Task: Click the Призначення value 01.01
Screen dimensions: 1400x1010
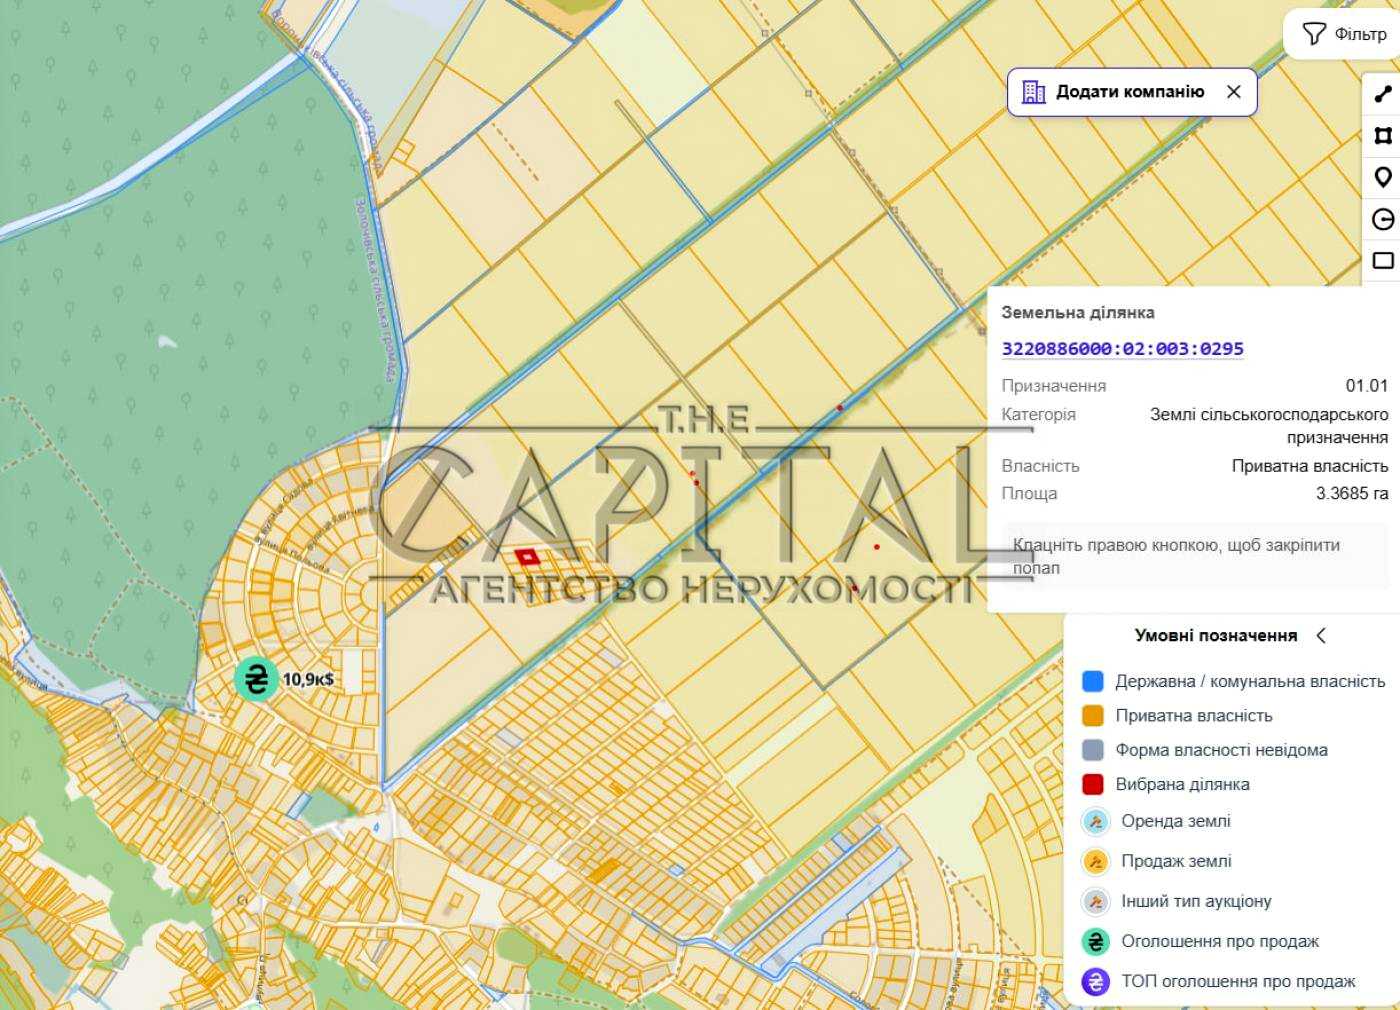Action: [x=1367, y=385]
